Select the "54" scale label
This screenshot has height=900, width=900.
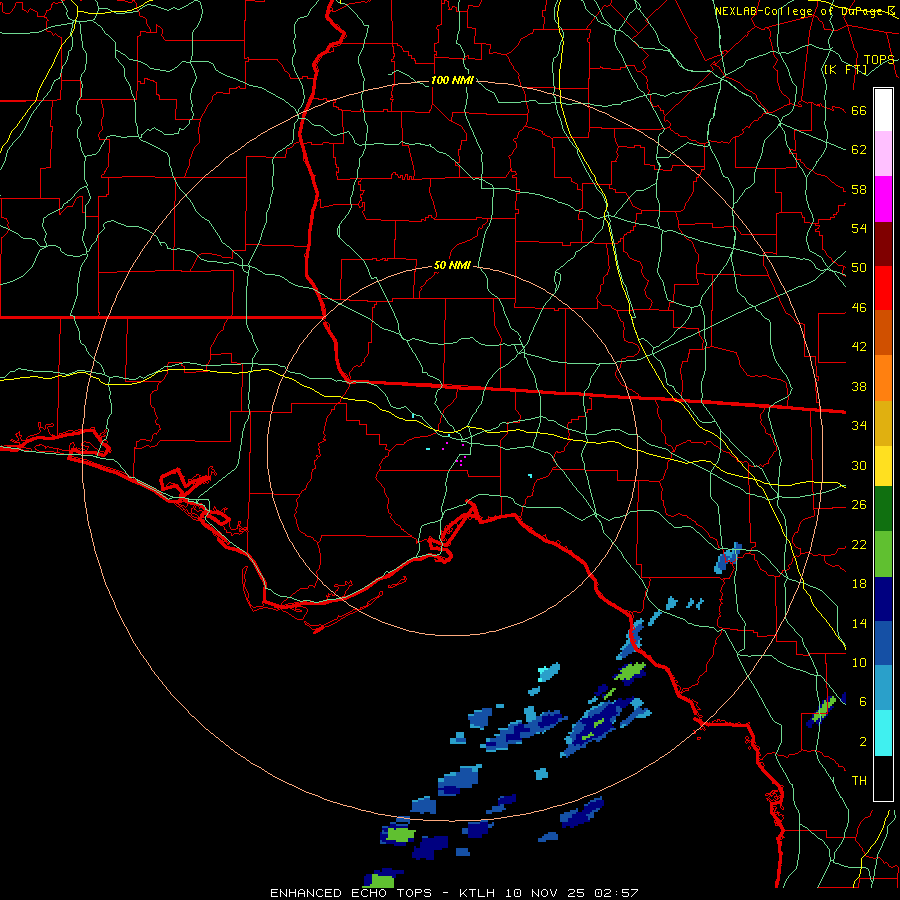pyautogui.click(x=859, y=228)
